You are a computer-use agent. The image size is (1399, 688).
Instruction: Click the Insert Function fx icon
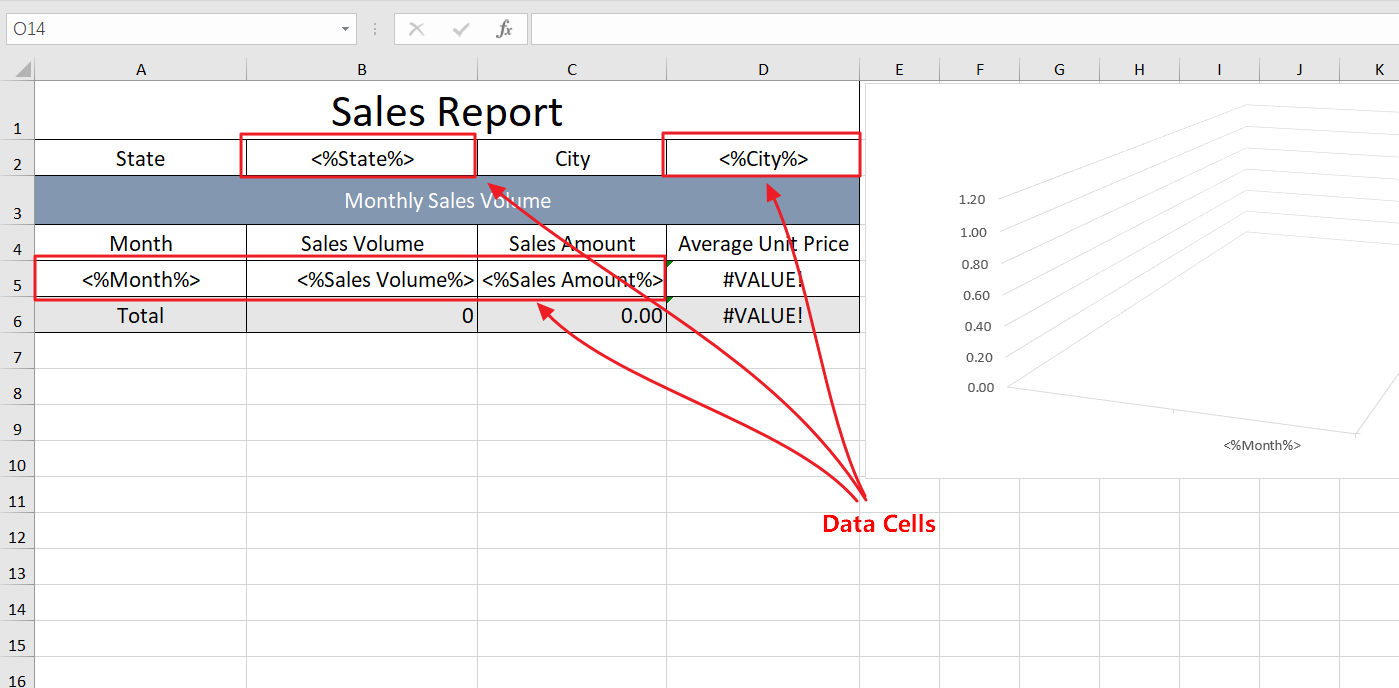tap(505, 29)
